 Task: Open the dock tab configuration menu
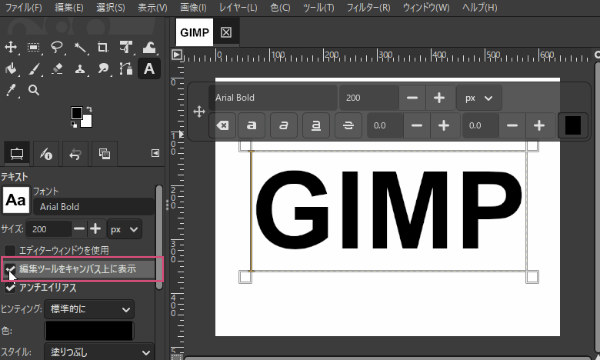pyautogui.click(x=155, y=153)
